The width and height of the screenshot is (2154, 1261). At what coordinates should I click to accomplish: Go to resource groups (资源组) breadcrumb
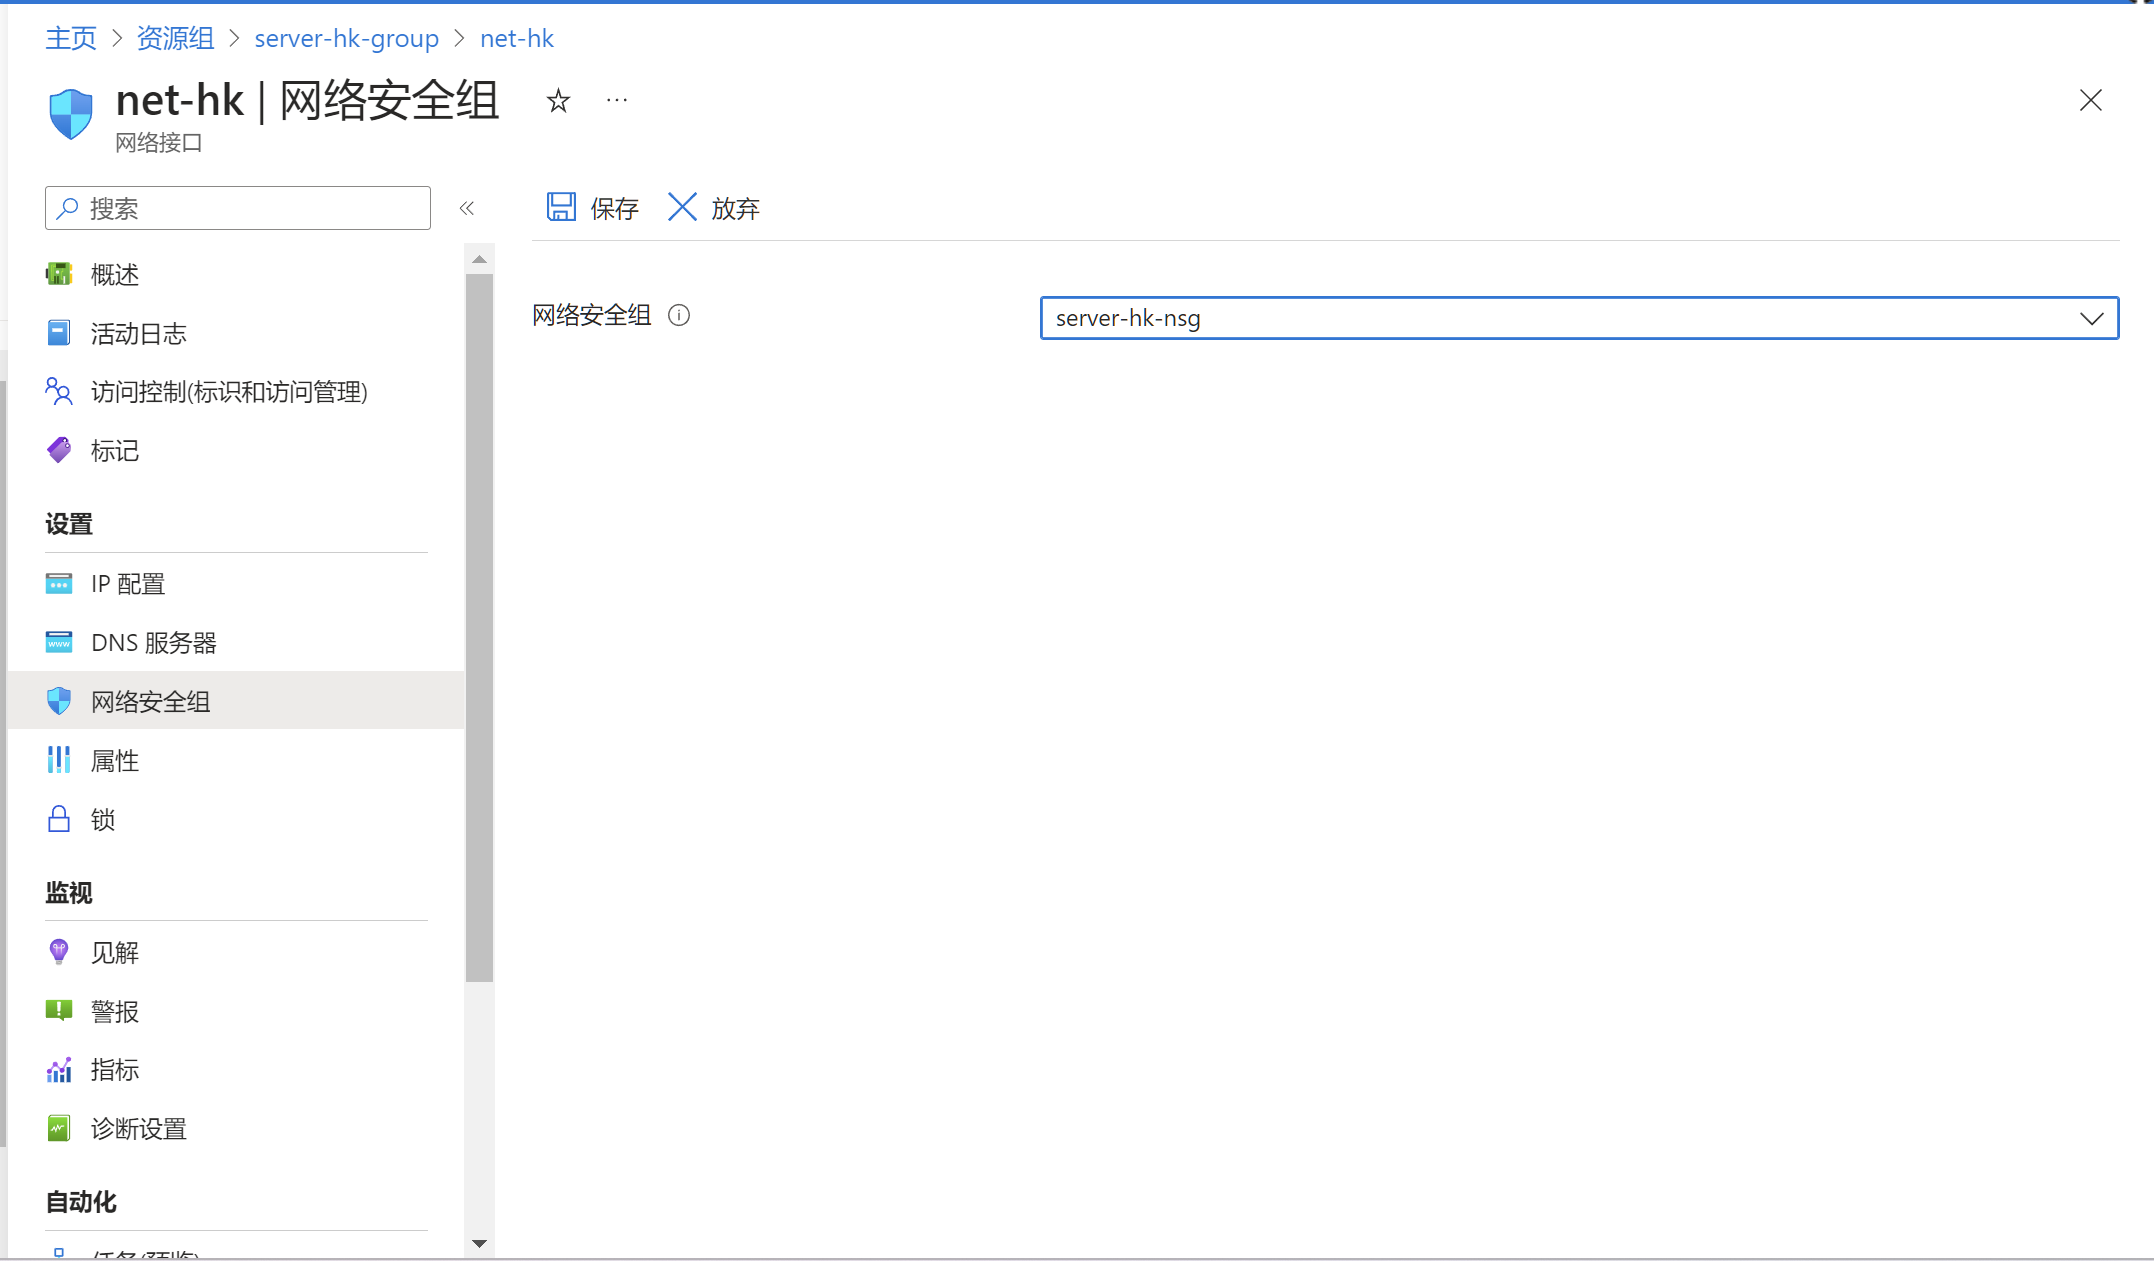(x=175, y=38)
